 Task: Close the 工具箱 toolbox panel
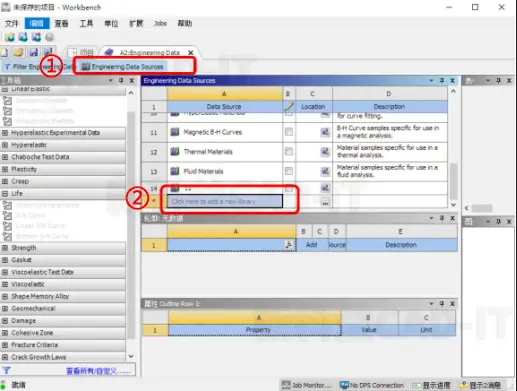click(x=132, y=80)
